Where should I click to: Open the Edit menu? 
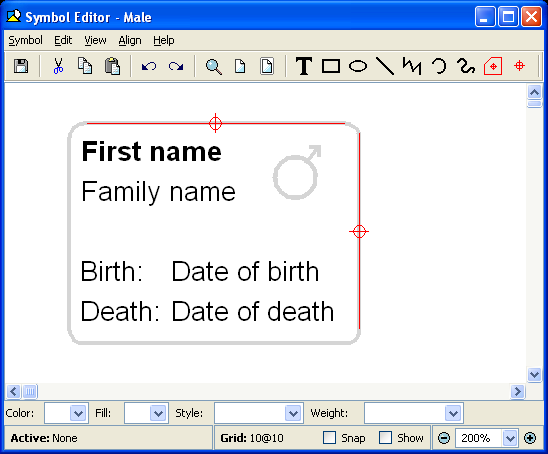point(63,41)
